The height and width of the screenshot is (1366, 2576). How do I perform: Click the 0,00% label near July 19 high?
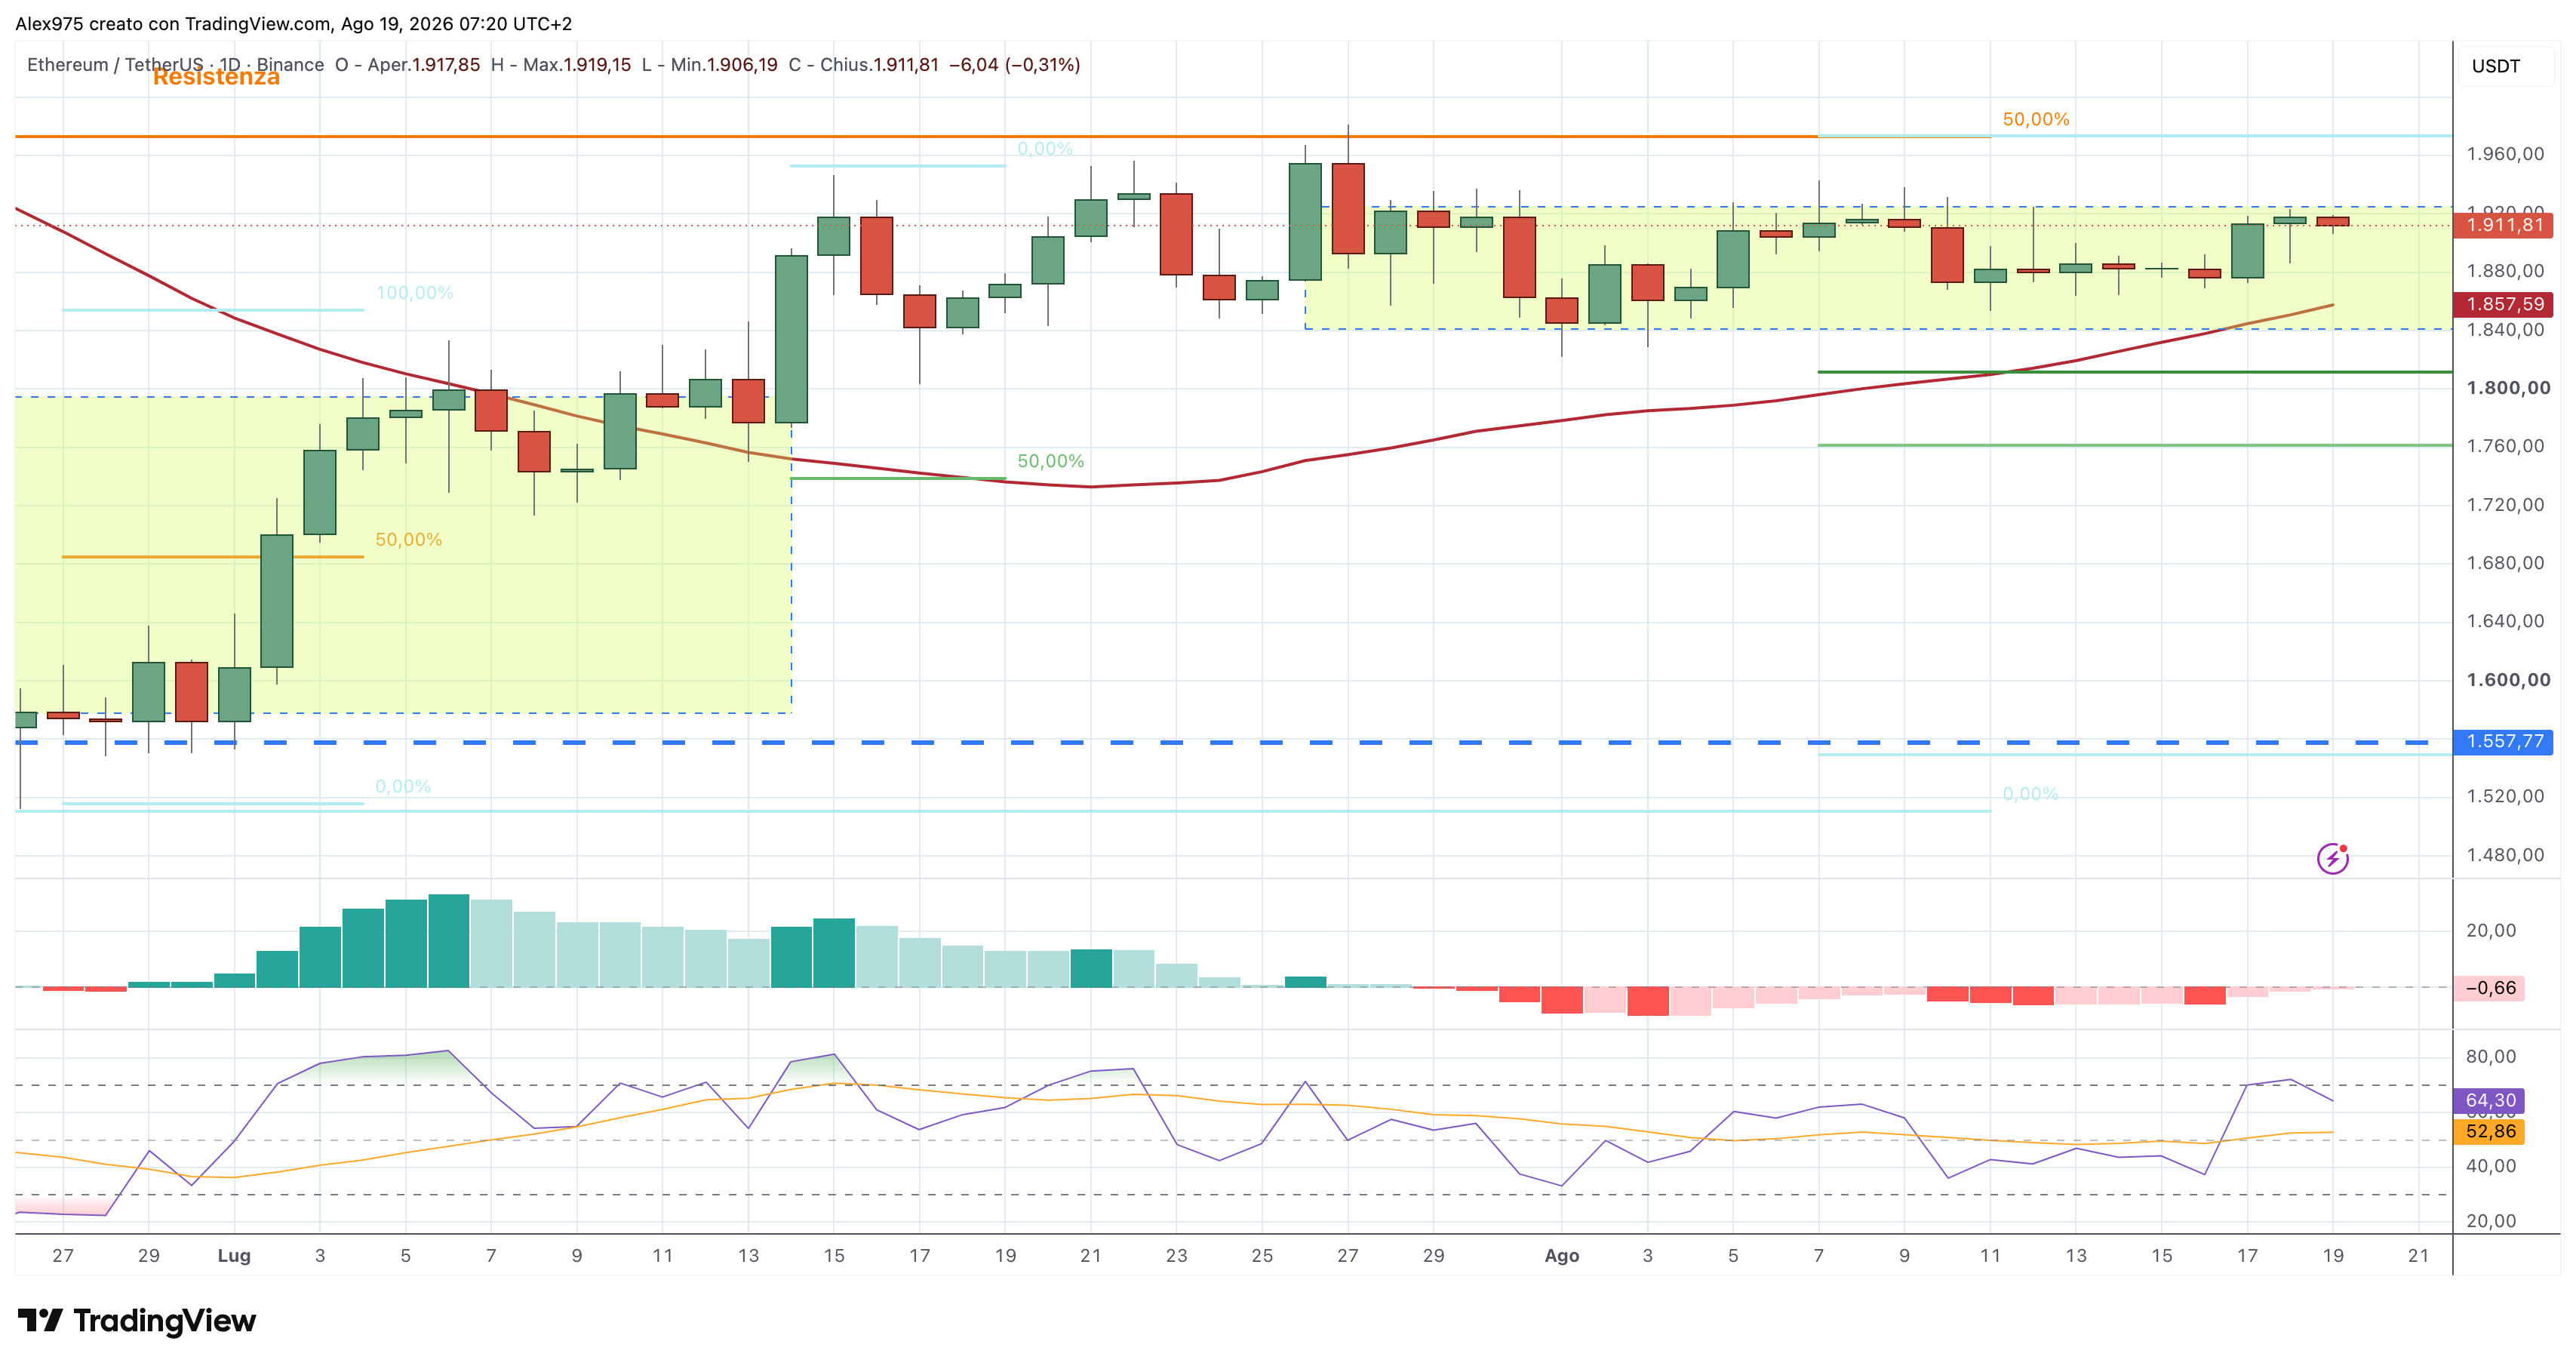coord(1044,148)
